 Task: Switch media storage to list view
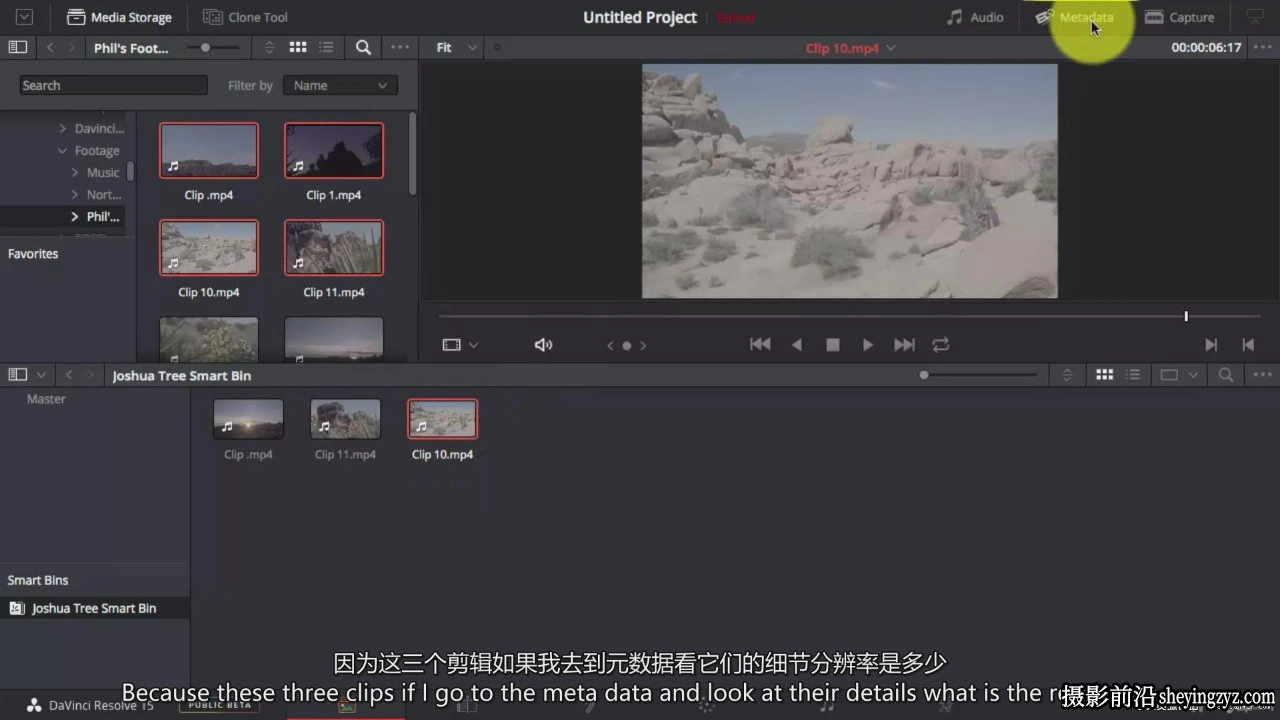326,47
